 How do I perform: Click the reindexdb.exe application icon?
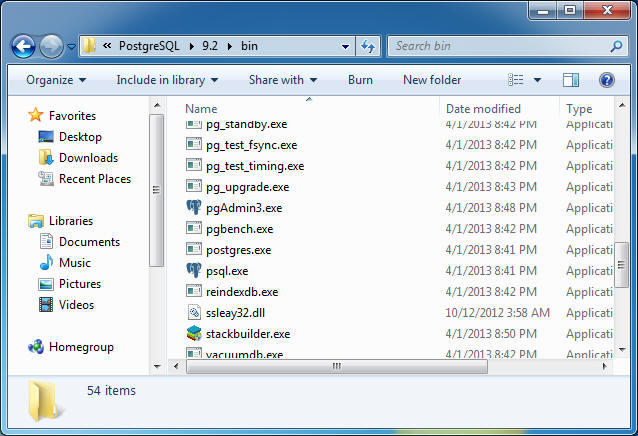[194, 291]
